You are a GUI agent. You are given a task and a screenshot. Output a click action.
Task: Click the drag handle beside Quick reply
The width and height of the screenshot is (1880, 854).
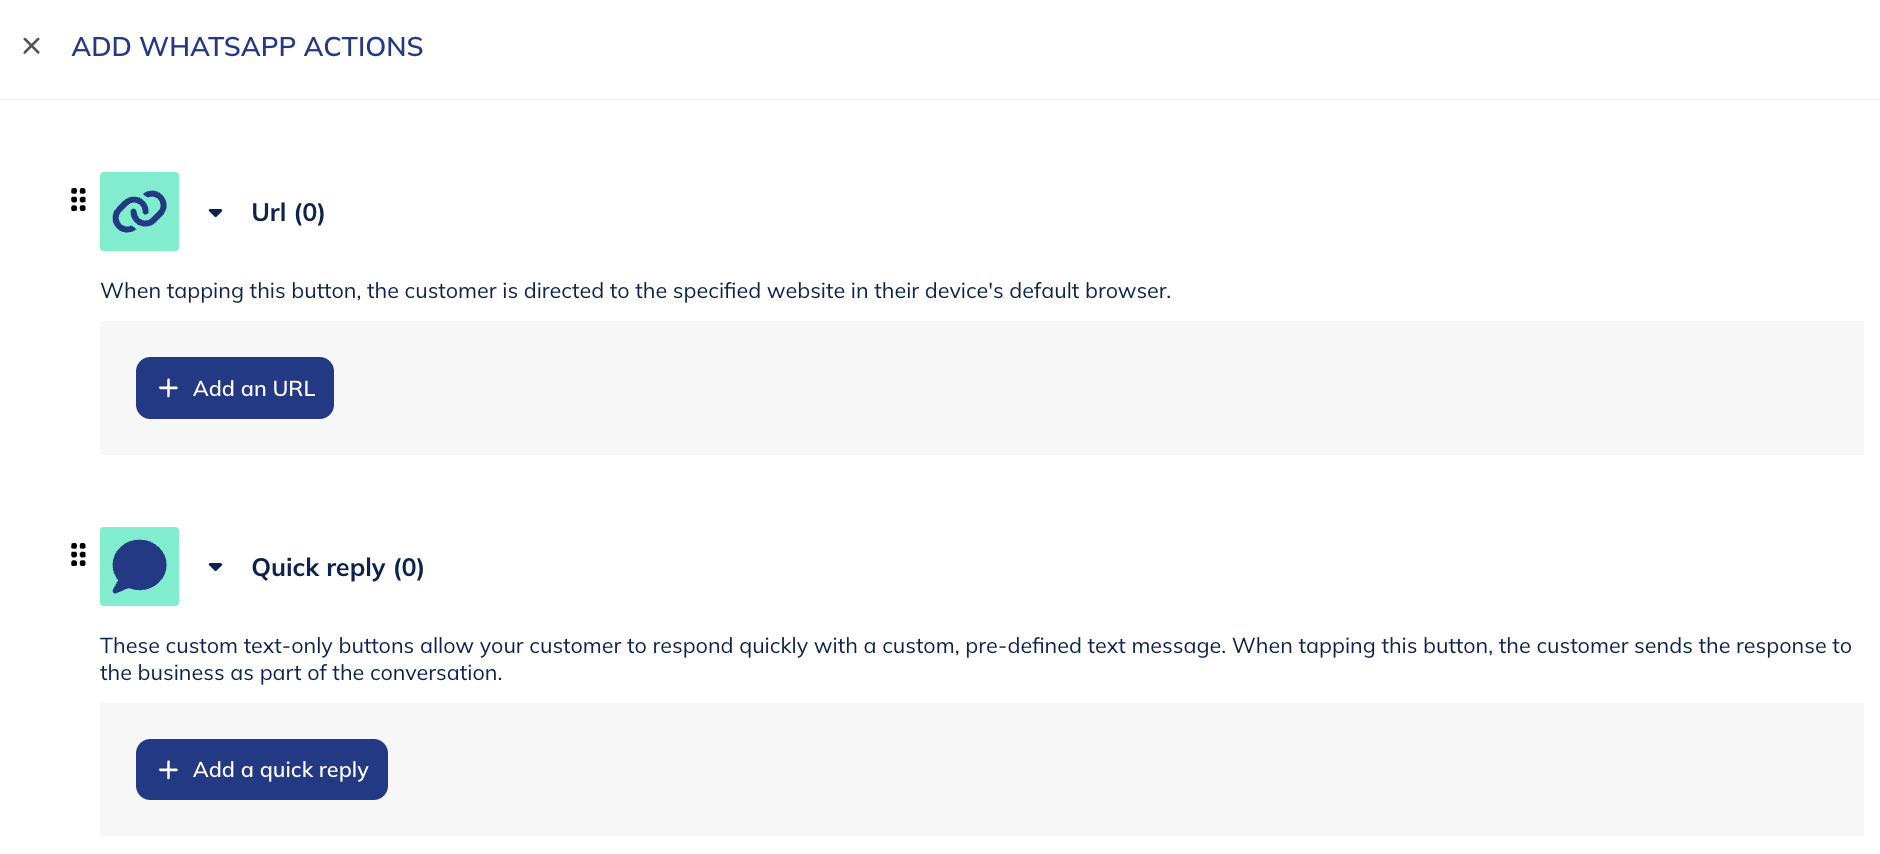click(78, 555)
